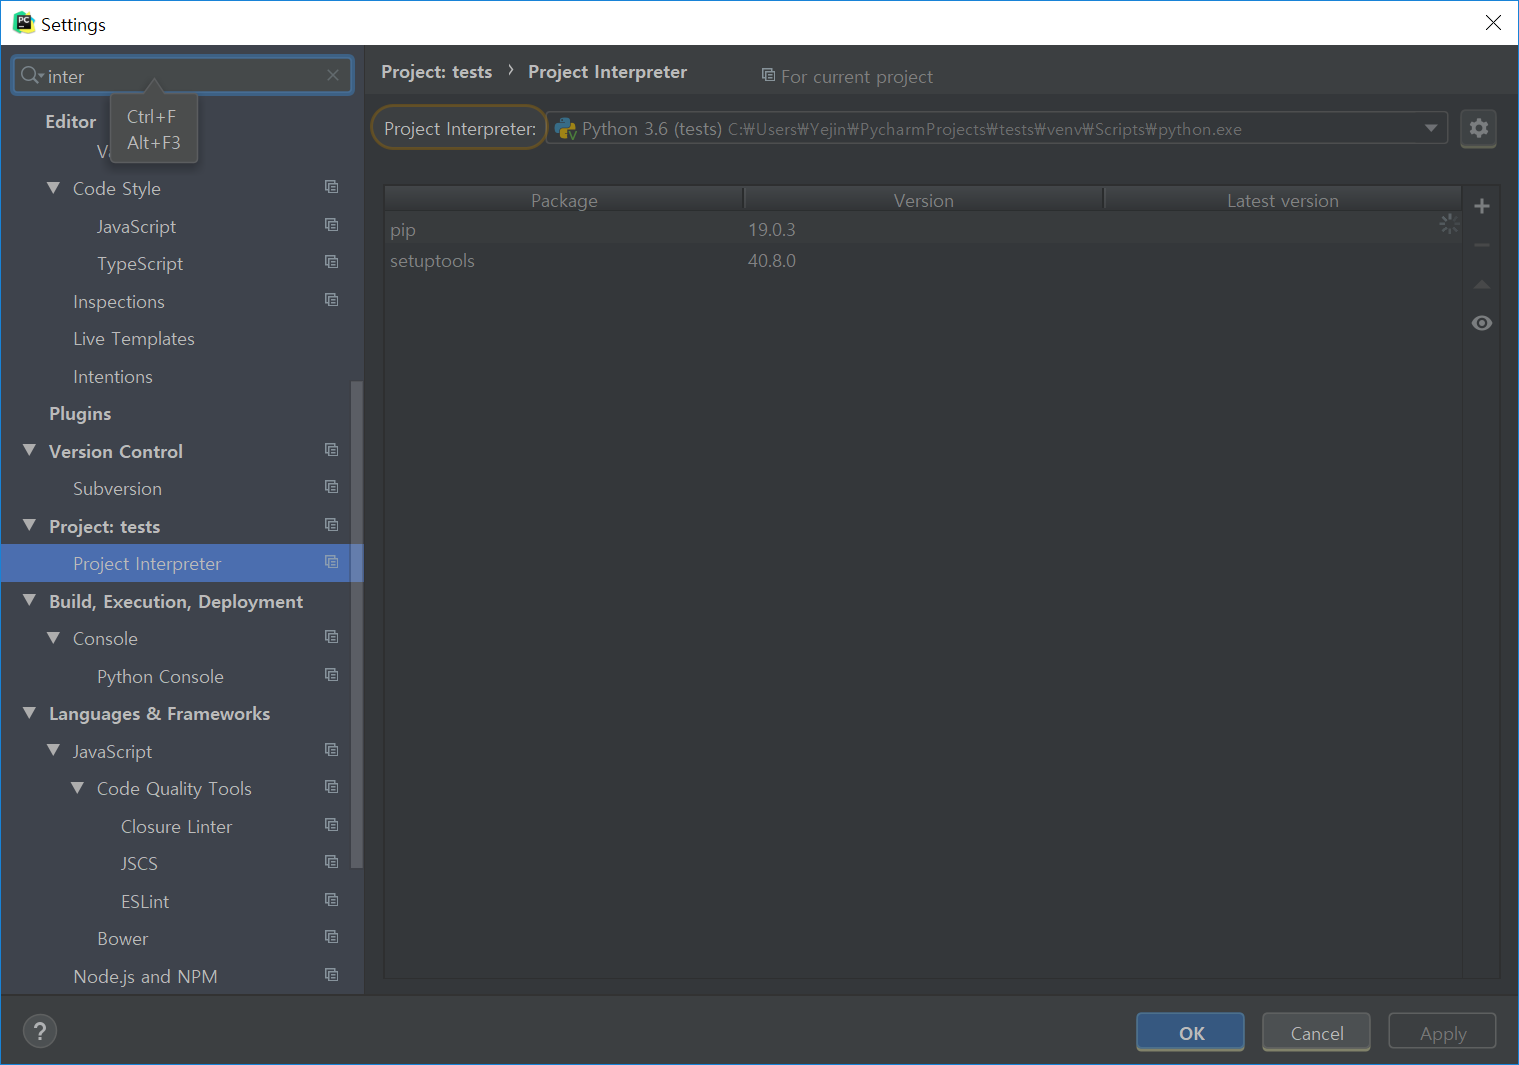The width and height of the screenshot is (1519, 1065).
Task: Click project-level icon beside Node.js and NPM
Action: [332, 975]
